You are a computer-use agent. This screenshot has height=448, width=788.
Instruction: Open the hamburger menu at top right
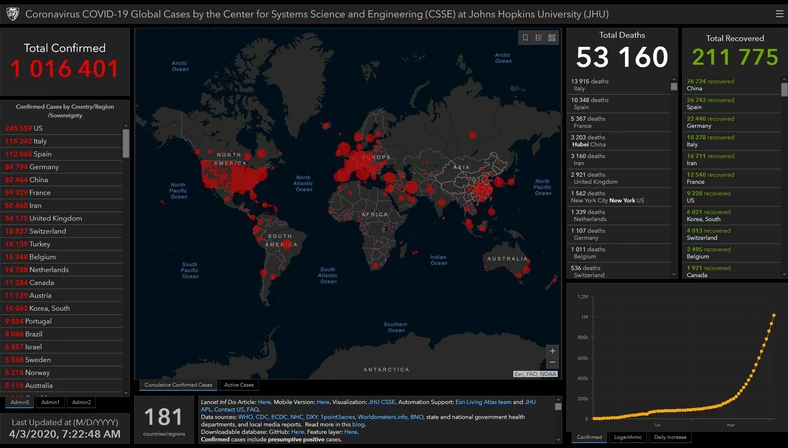point(779,14)
